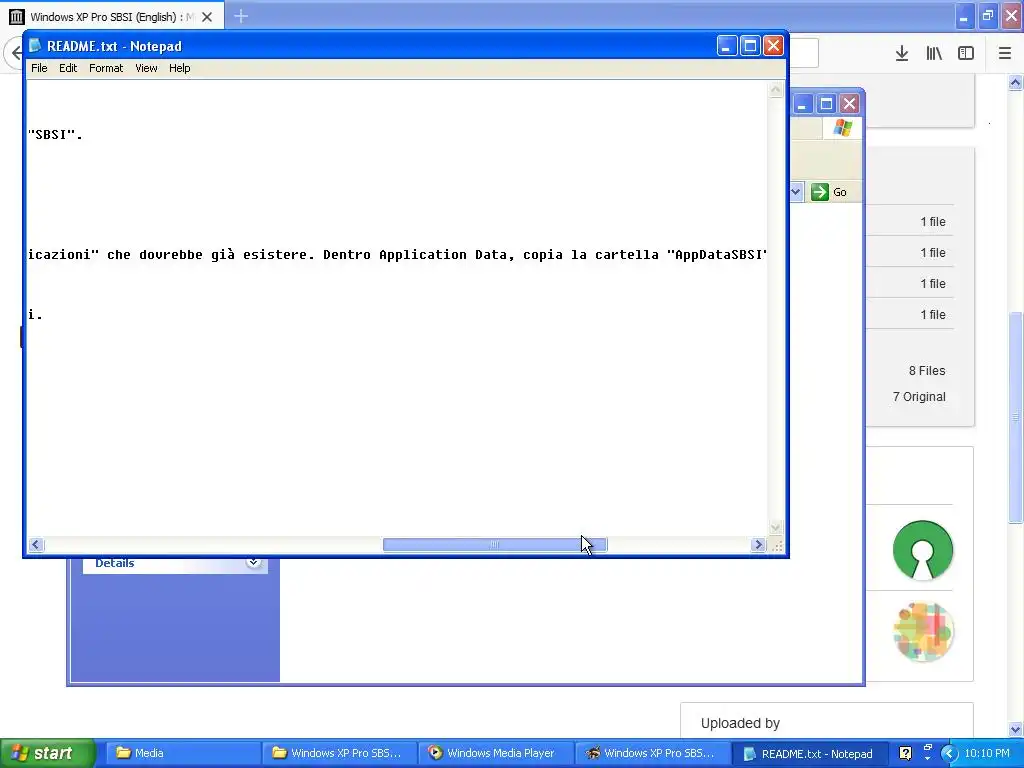Viewport: 1024px width, 768px height.
Task: Open the Help menu in Notepad
Action: click(x=180, y=68)
